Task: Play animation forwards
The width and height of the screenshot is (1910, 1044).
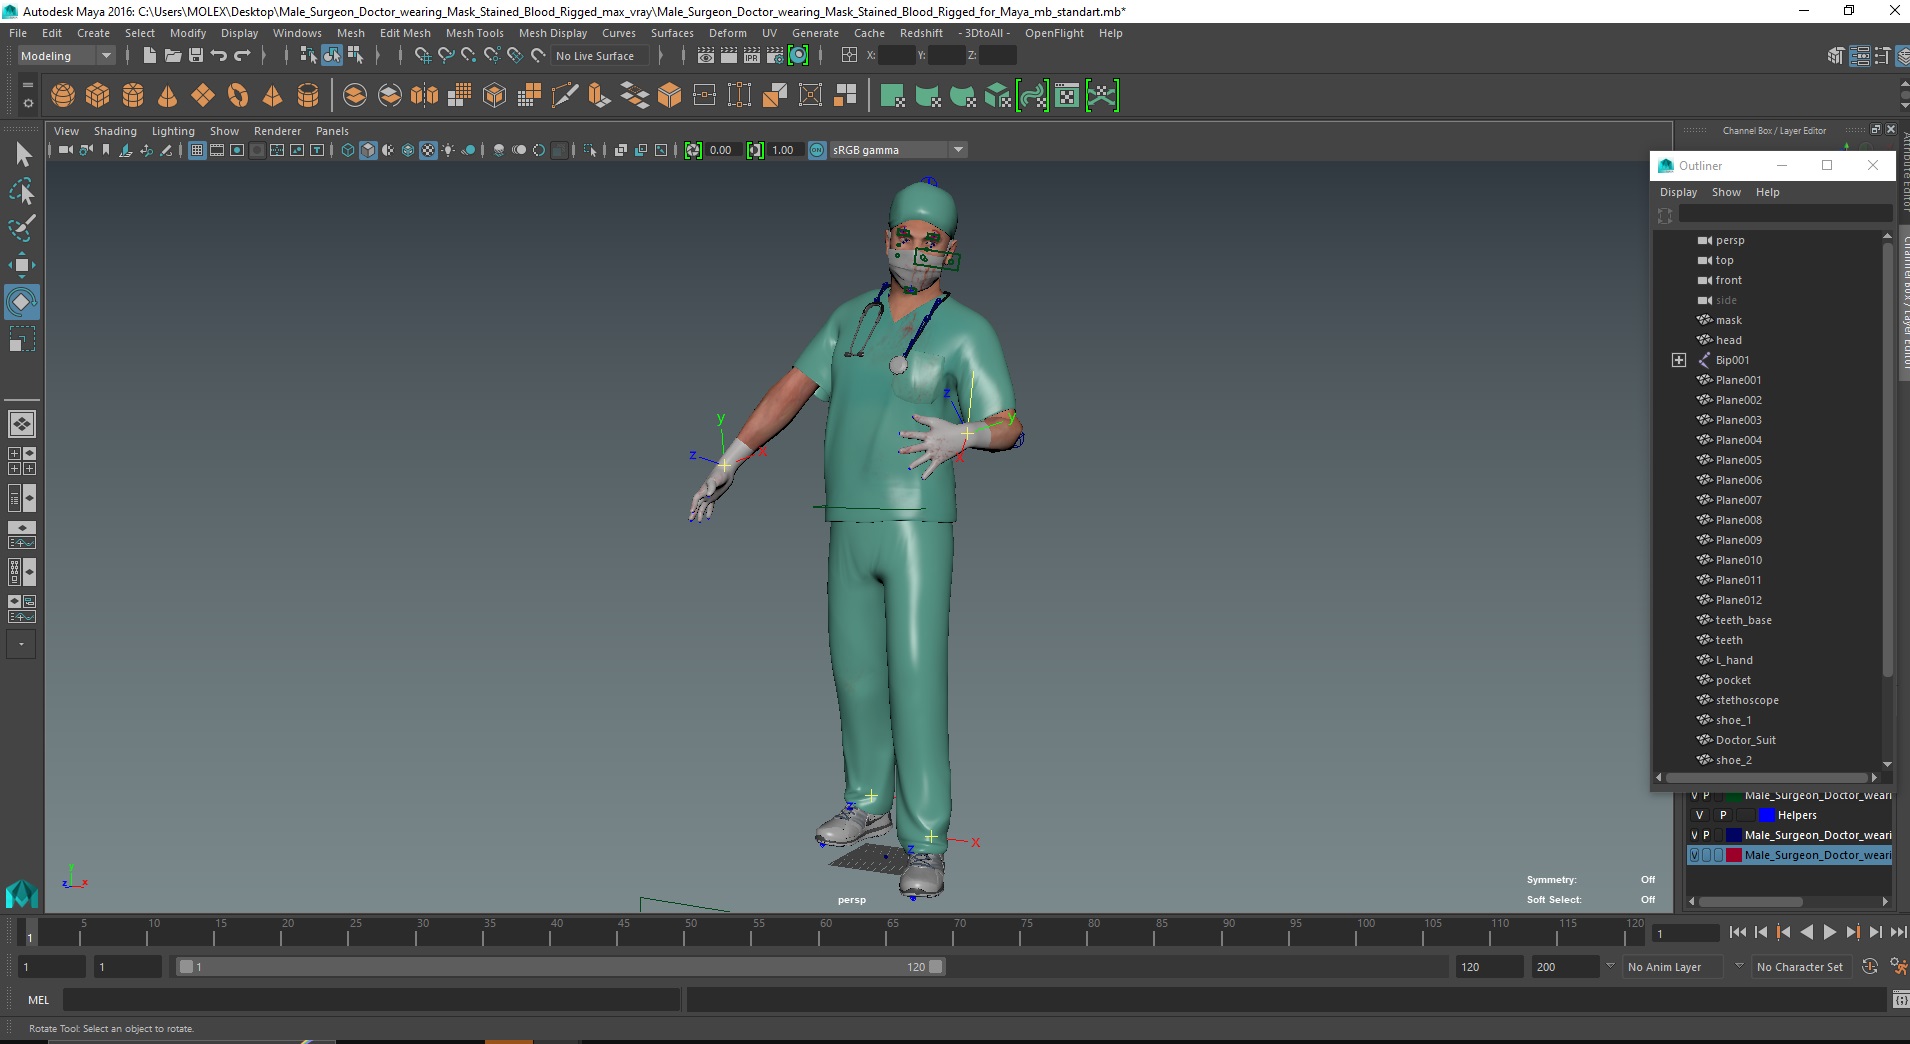Action: coord(1829,932)
